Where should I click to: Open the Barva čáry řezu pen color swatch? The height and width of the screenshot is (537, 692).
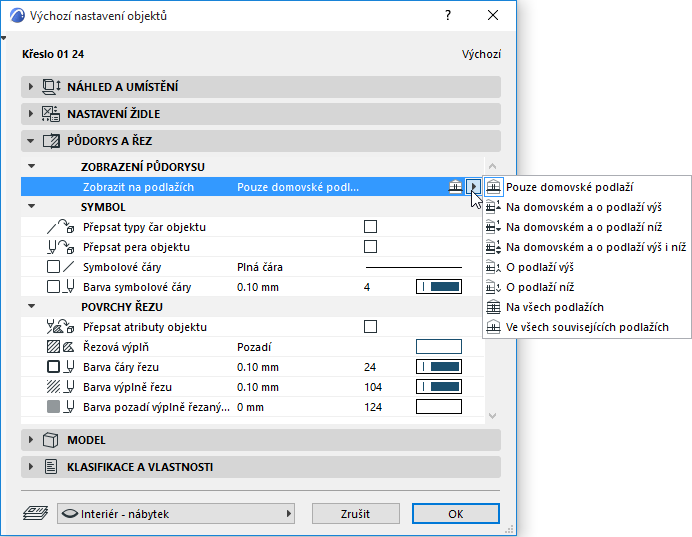439,367
